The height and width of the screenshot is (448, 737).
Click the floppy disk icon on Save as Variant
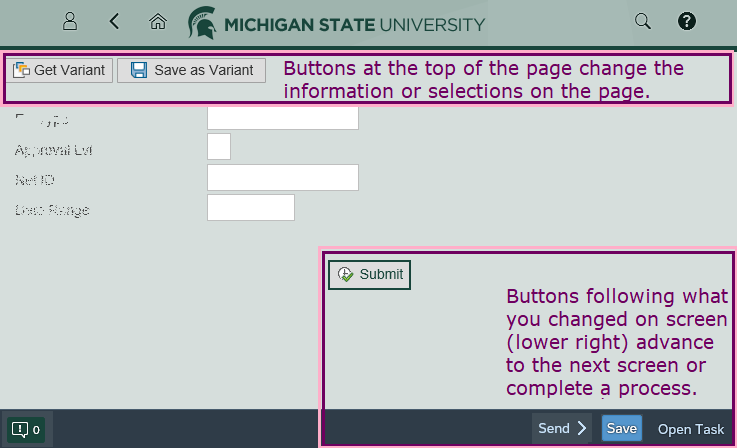(140, 70)
